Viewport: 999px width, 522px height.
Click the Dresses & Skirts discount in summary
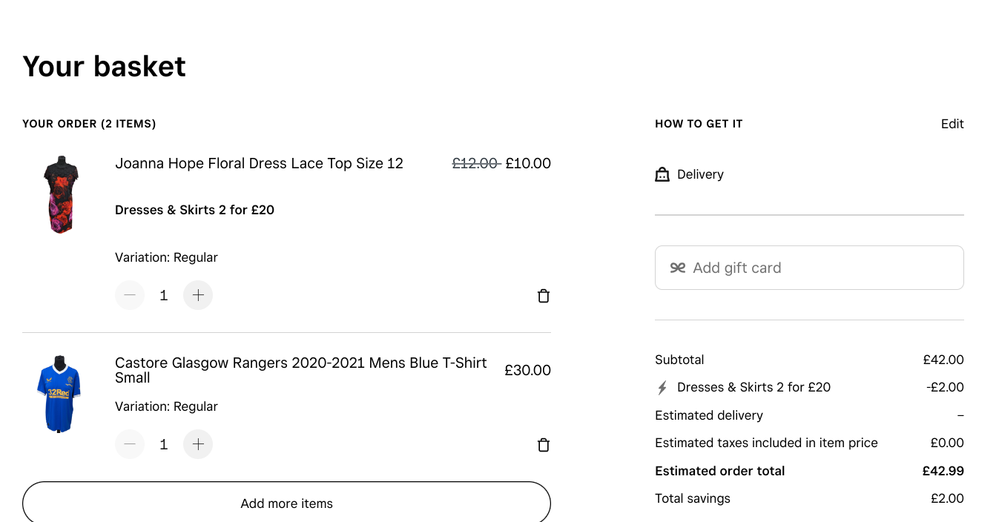[x=753, y=387]
